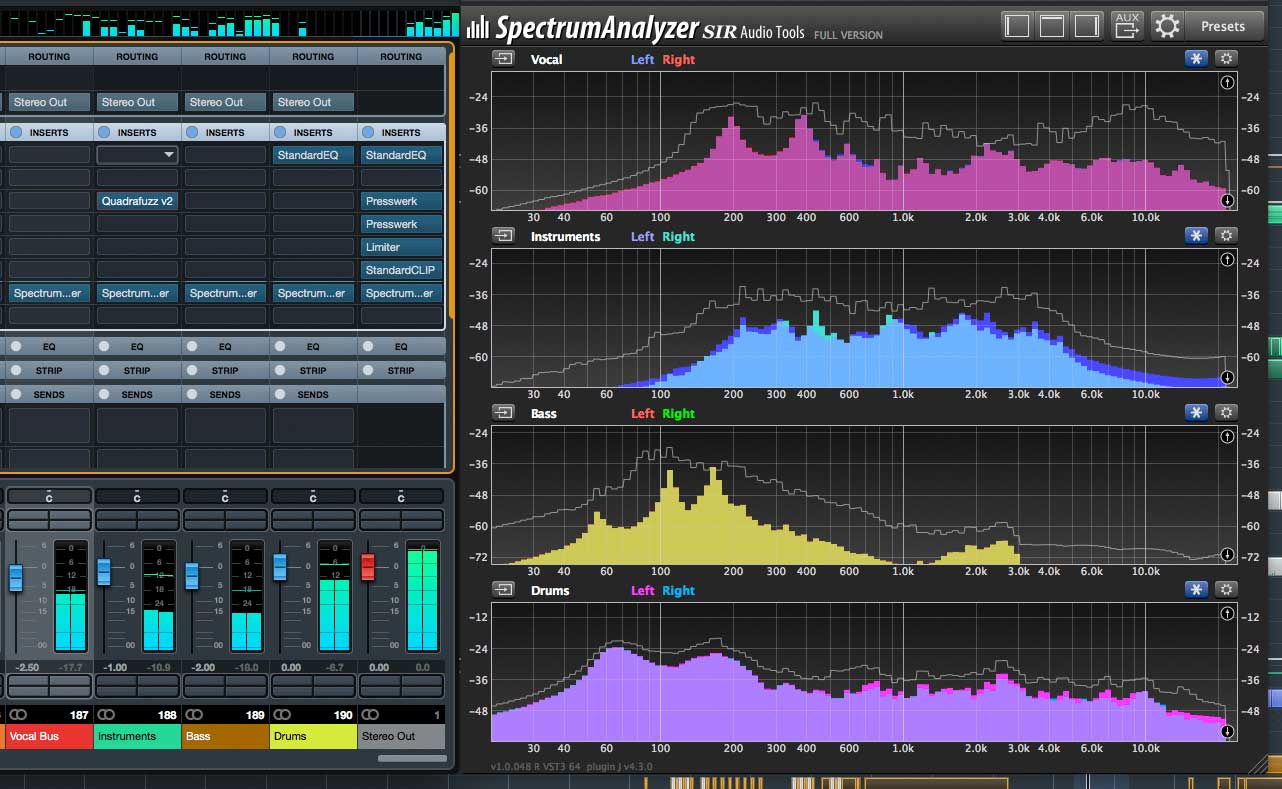Image resolution: width=1282 pixels, height=789 pixels.
Task: Click the link icon above Bass channel
Action: pos(194,715)
